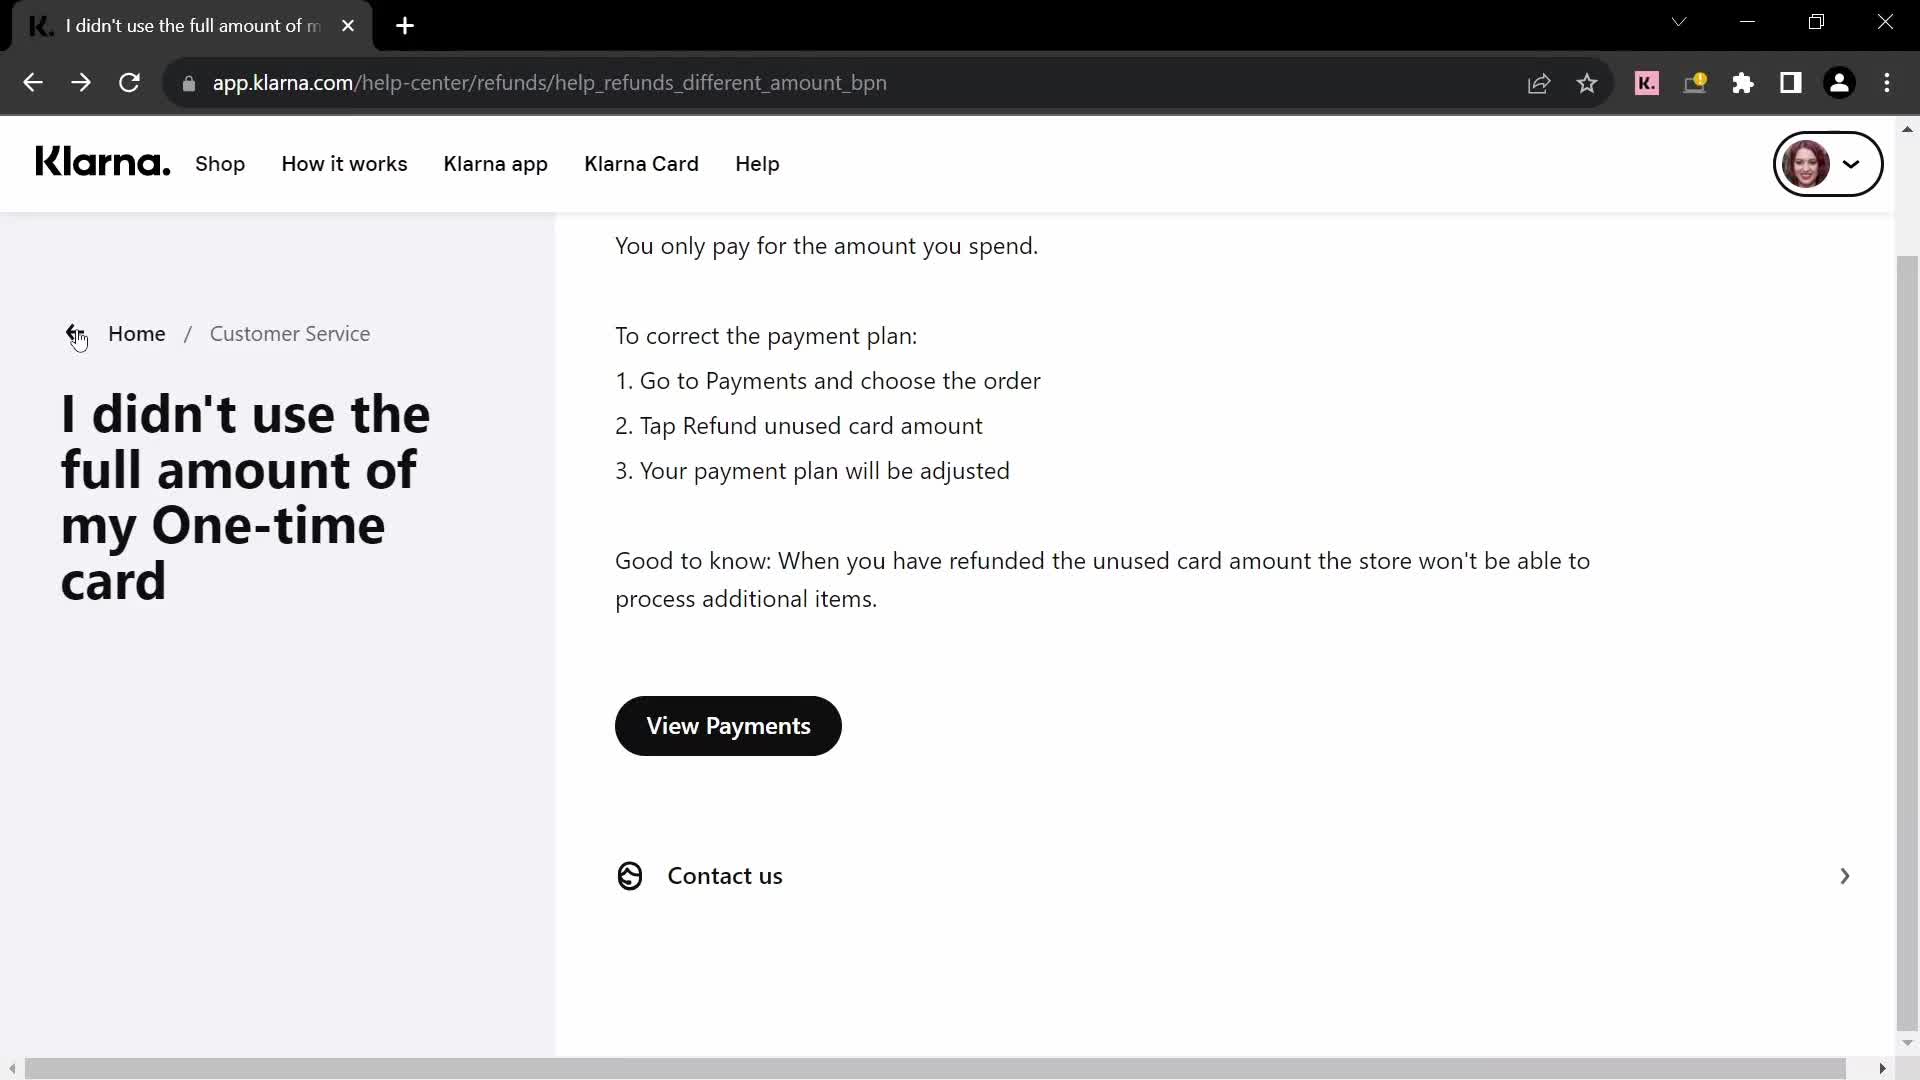Screen dimensions: 1920x1080
Task: Click text 'Tap Refund unused card amount'
Action: tap(811, 426)
